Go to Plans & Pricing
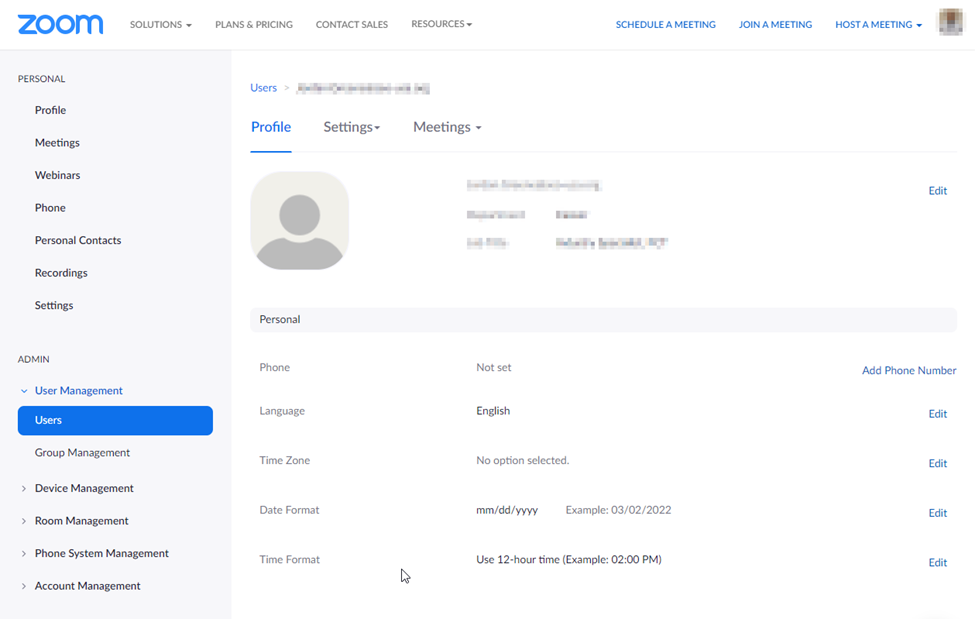Image resolution: width=975 pixels, height=619 pixels. 254,24
